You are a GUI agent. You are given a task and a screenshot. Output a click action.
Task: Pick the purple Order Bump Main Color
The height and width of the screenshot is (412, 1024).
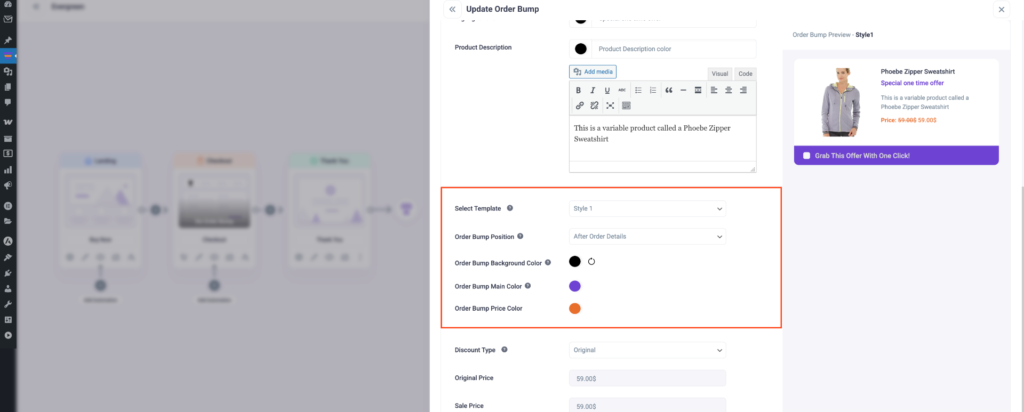click(x=575, y=286)
